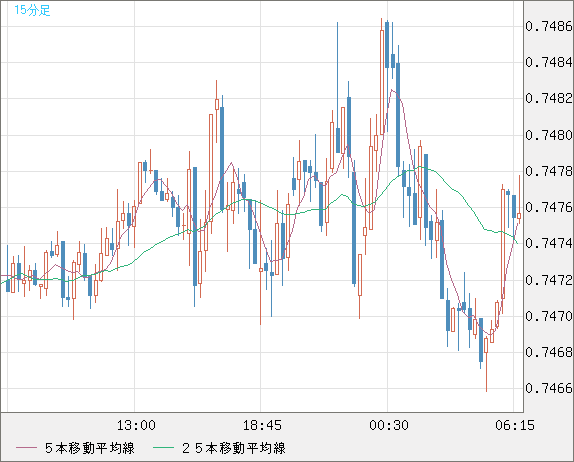Click the 0.7484 price axis label

549,62
